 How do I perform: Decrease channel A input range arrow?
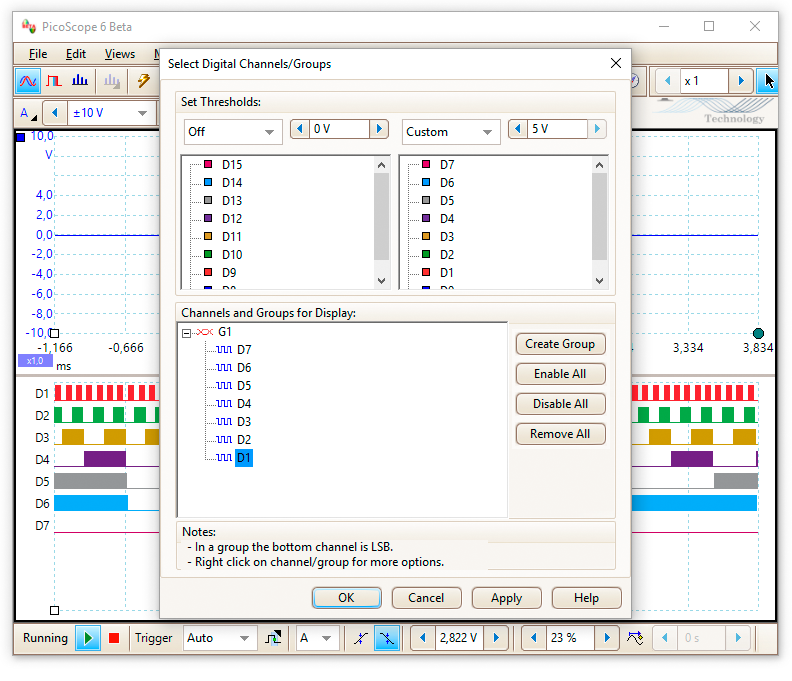point(55,113)
